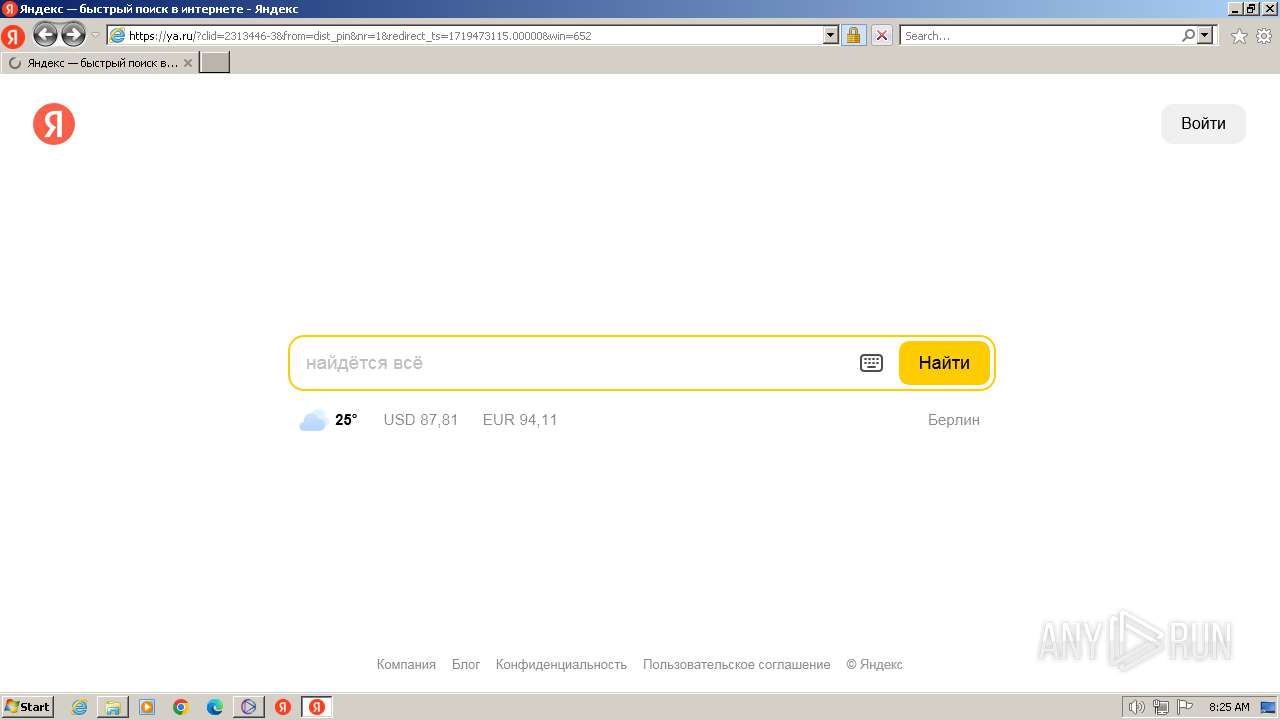Screen dimensions: 1280x720
Task: Click the Yandex icon beside navigation buttons
Action: (13, 37)
